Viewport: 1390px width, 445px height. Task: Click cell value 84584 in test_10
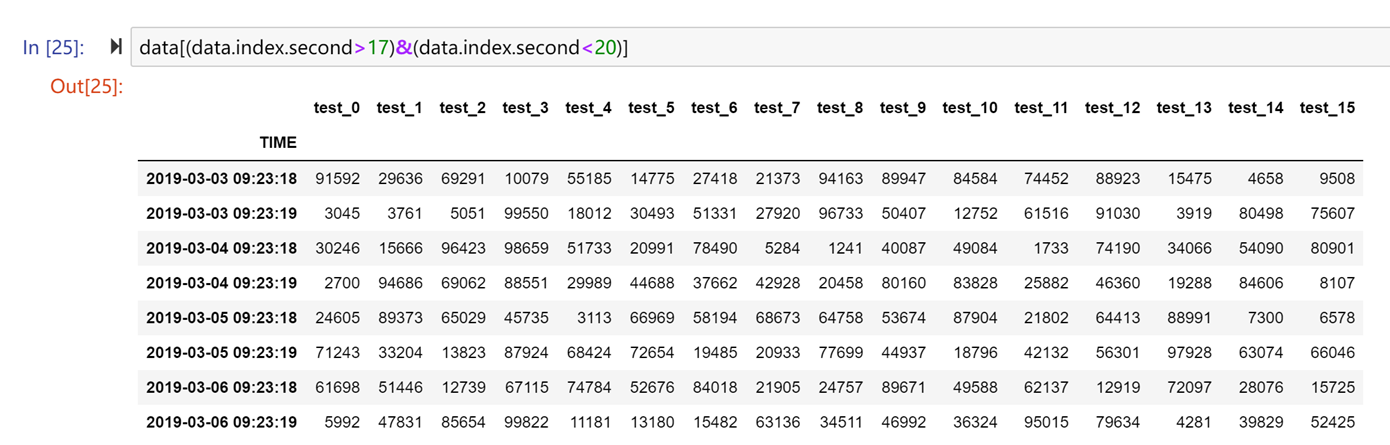[x=976, y=179]
